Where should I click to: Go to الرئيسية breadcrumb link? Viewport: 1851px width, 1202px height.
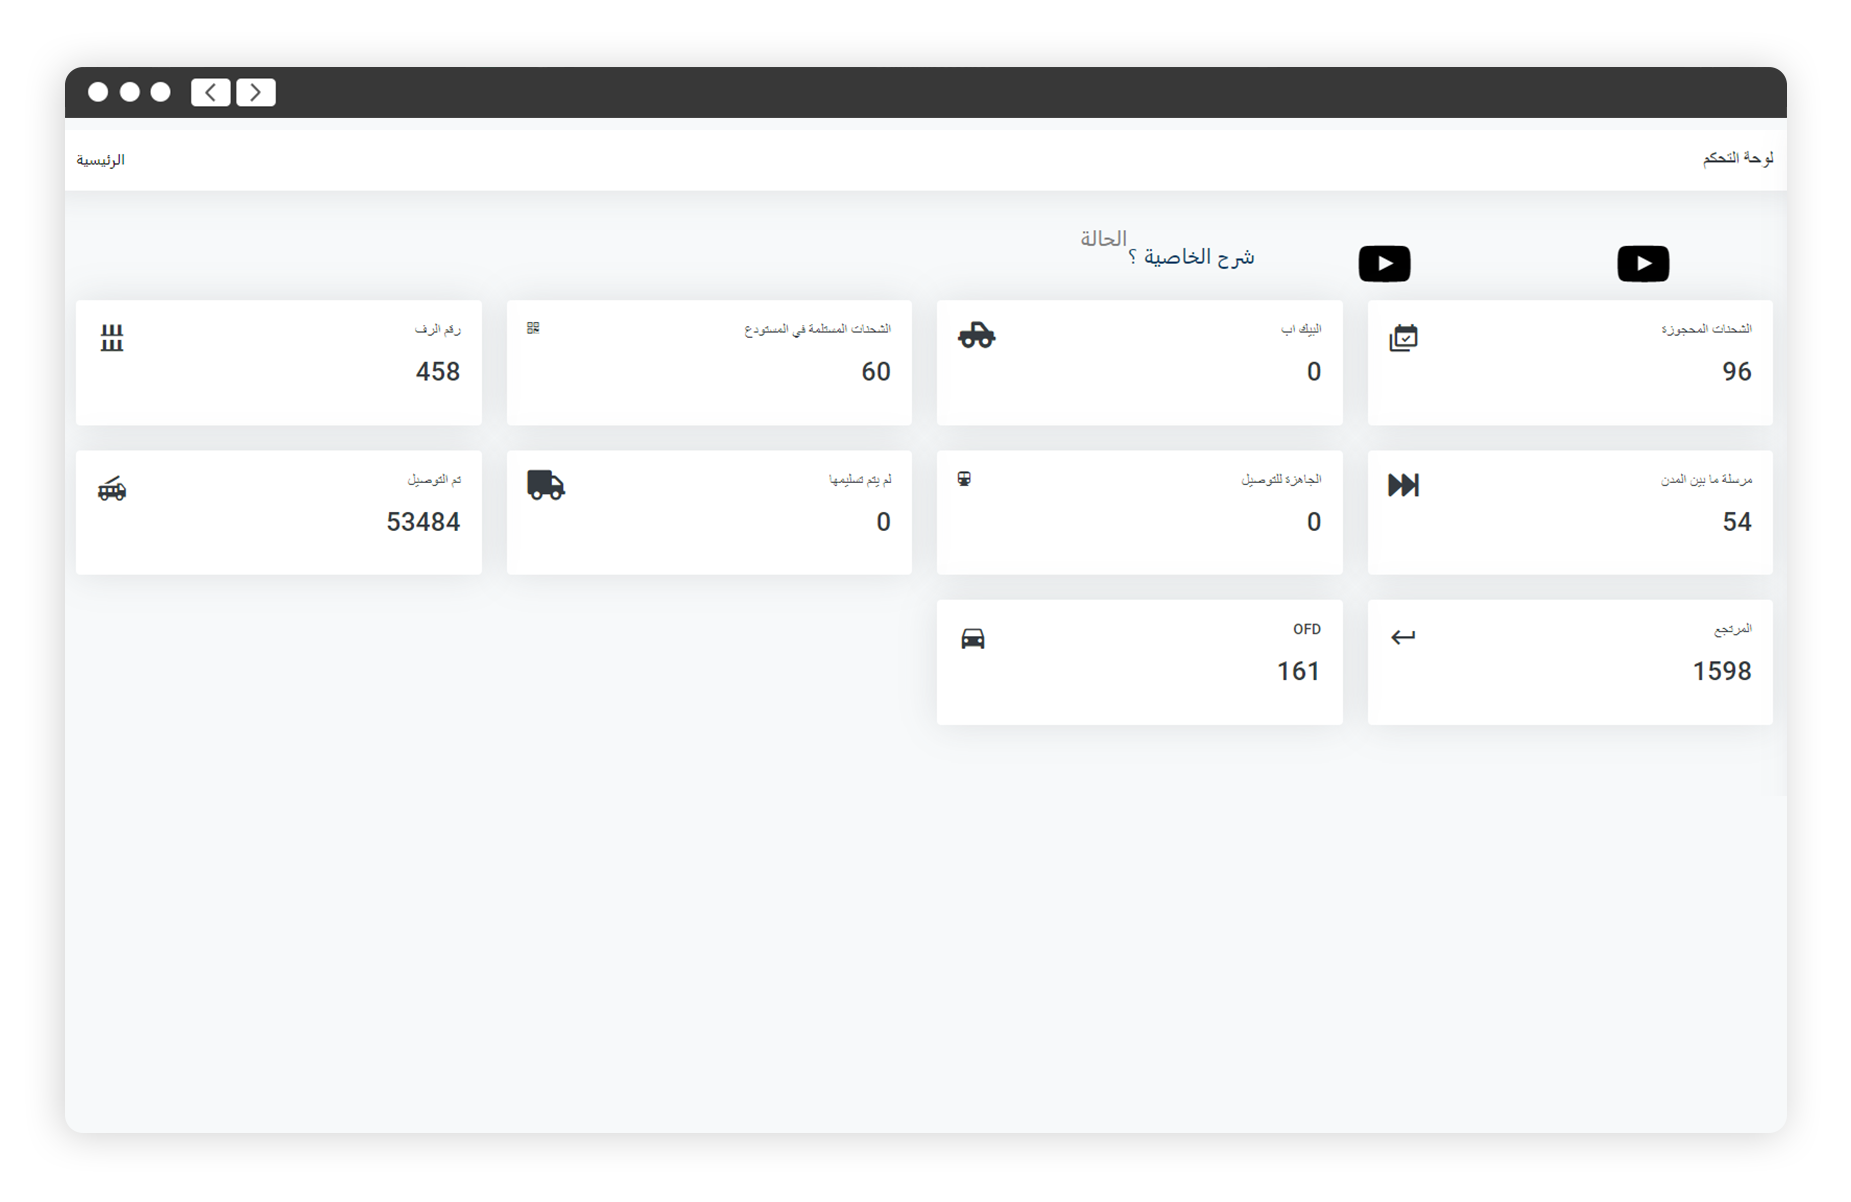click(x=101, y=160)
